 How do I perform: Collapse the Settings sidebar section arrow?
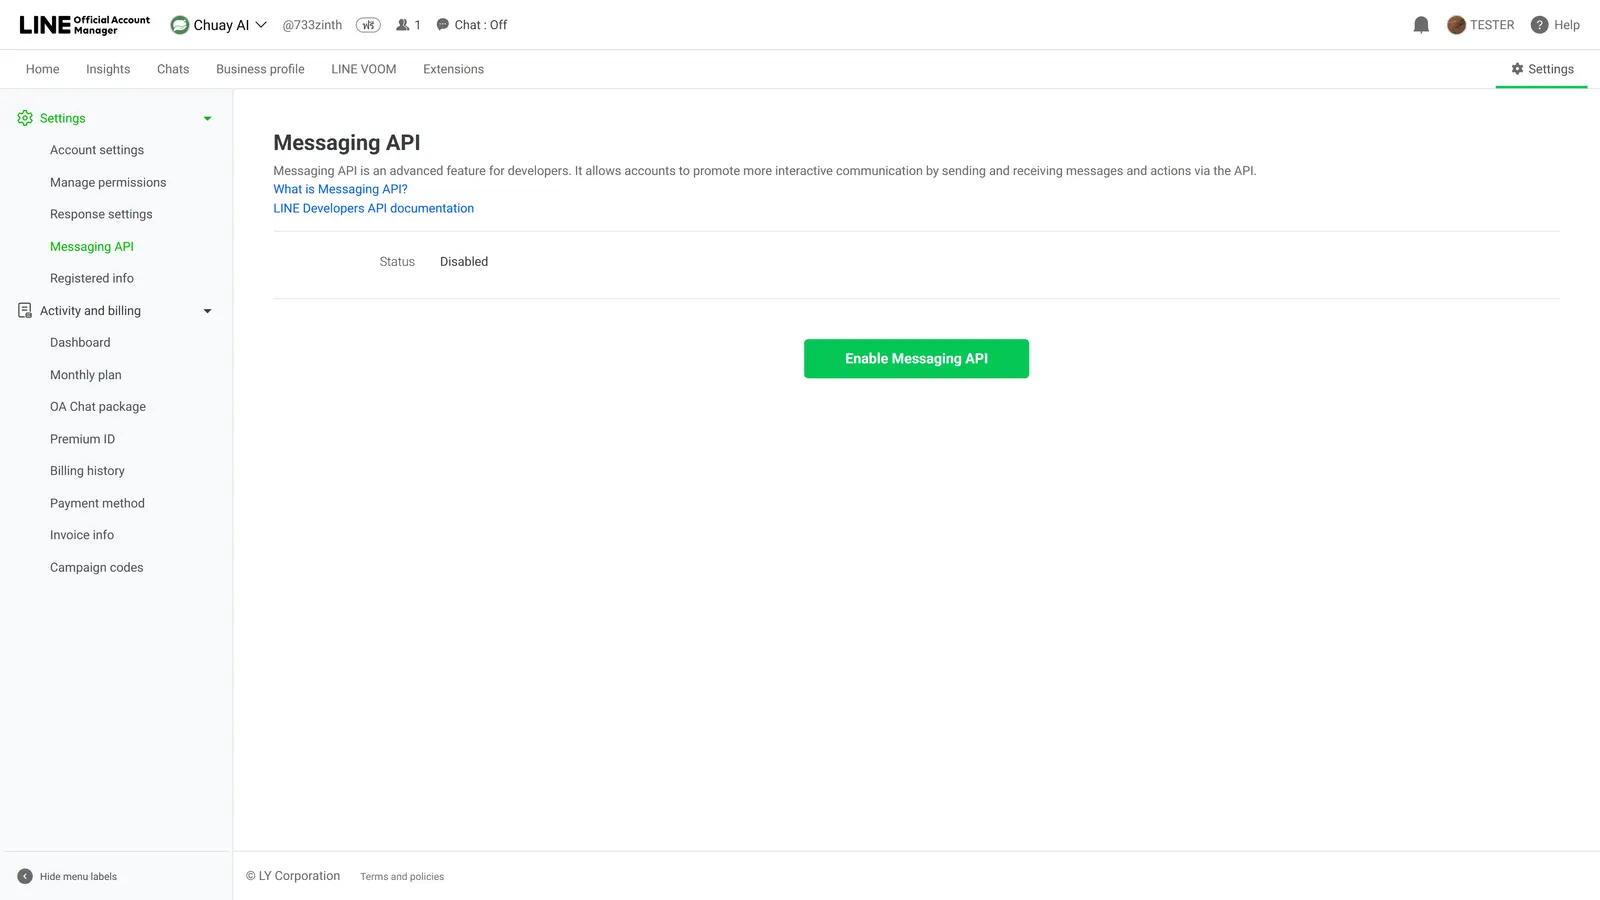(208, 119)
